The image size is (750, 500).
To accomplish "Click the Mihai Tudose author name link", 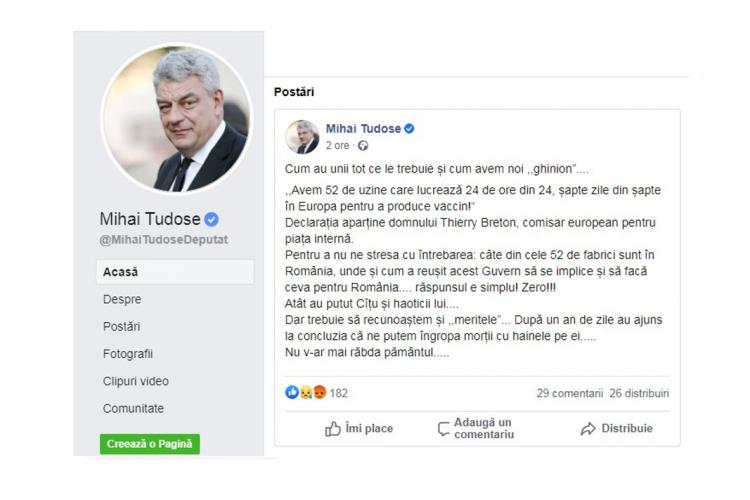I will pyautogui.click(x=363, y=129).
